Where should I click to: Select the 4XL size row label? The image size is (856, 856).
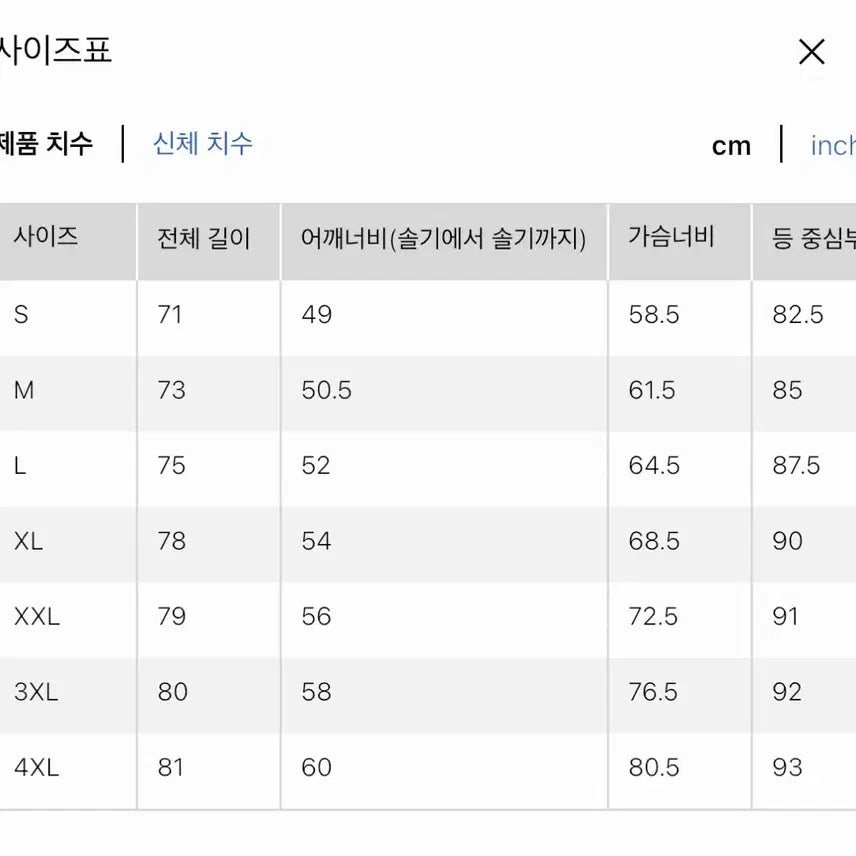37,768
